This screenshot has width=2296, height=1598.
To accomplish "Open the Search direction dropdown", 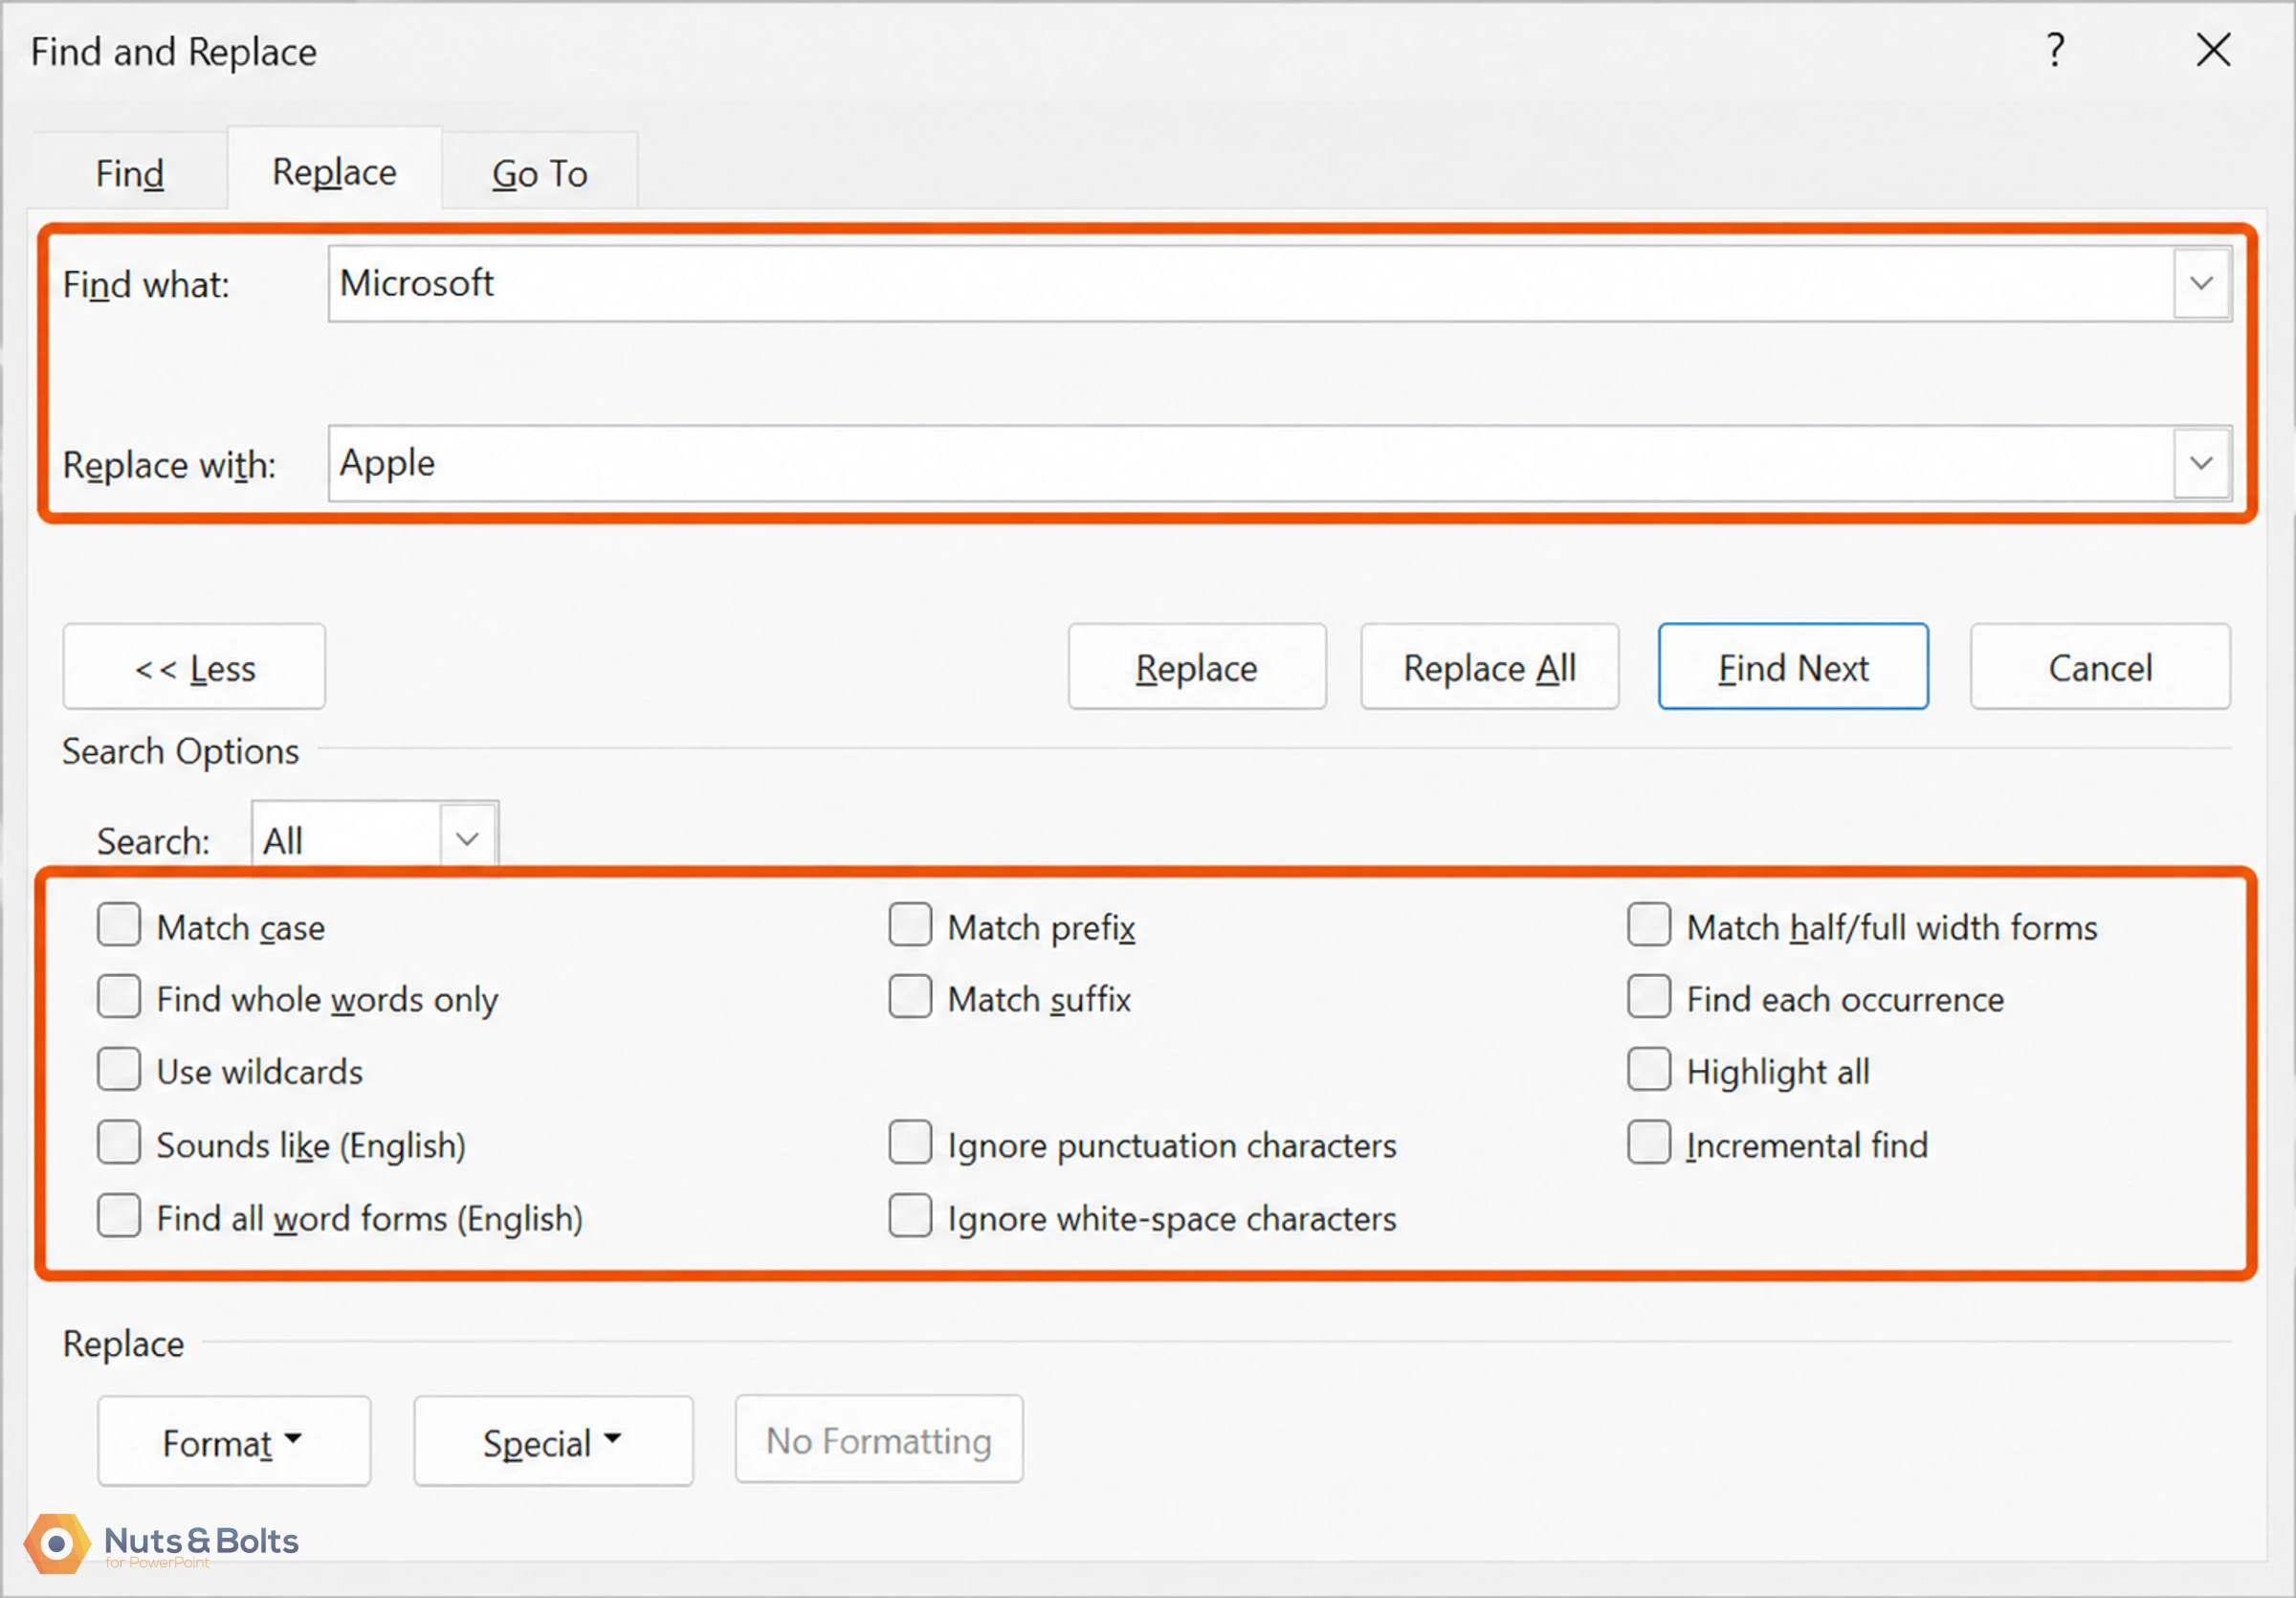I will [467, 839].
